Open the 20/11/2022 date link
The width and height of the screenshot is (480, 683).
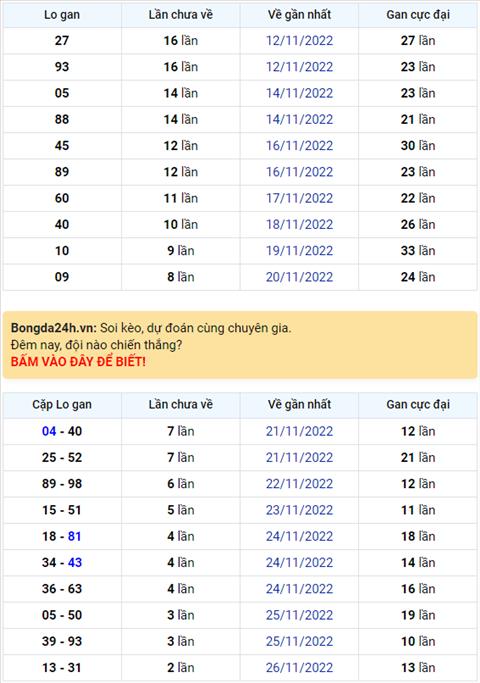pyautogui.click(x=299, y=277)
